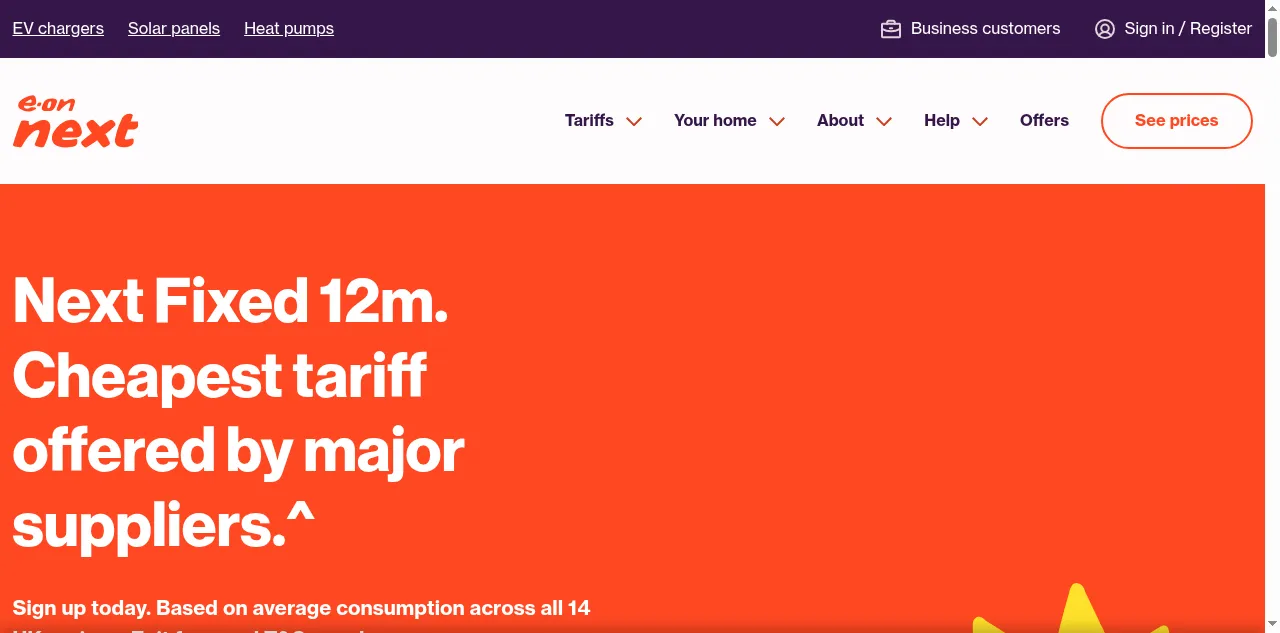Viewport: 1280px width, 633px height.
Task: Click the Next Fixed 12m headline text
Action: pos(239,412)
